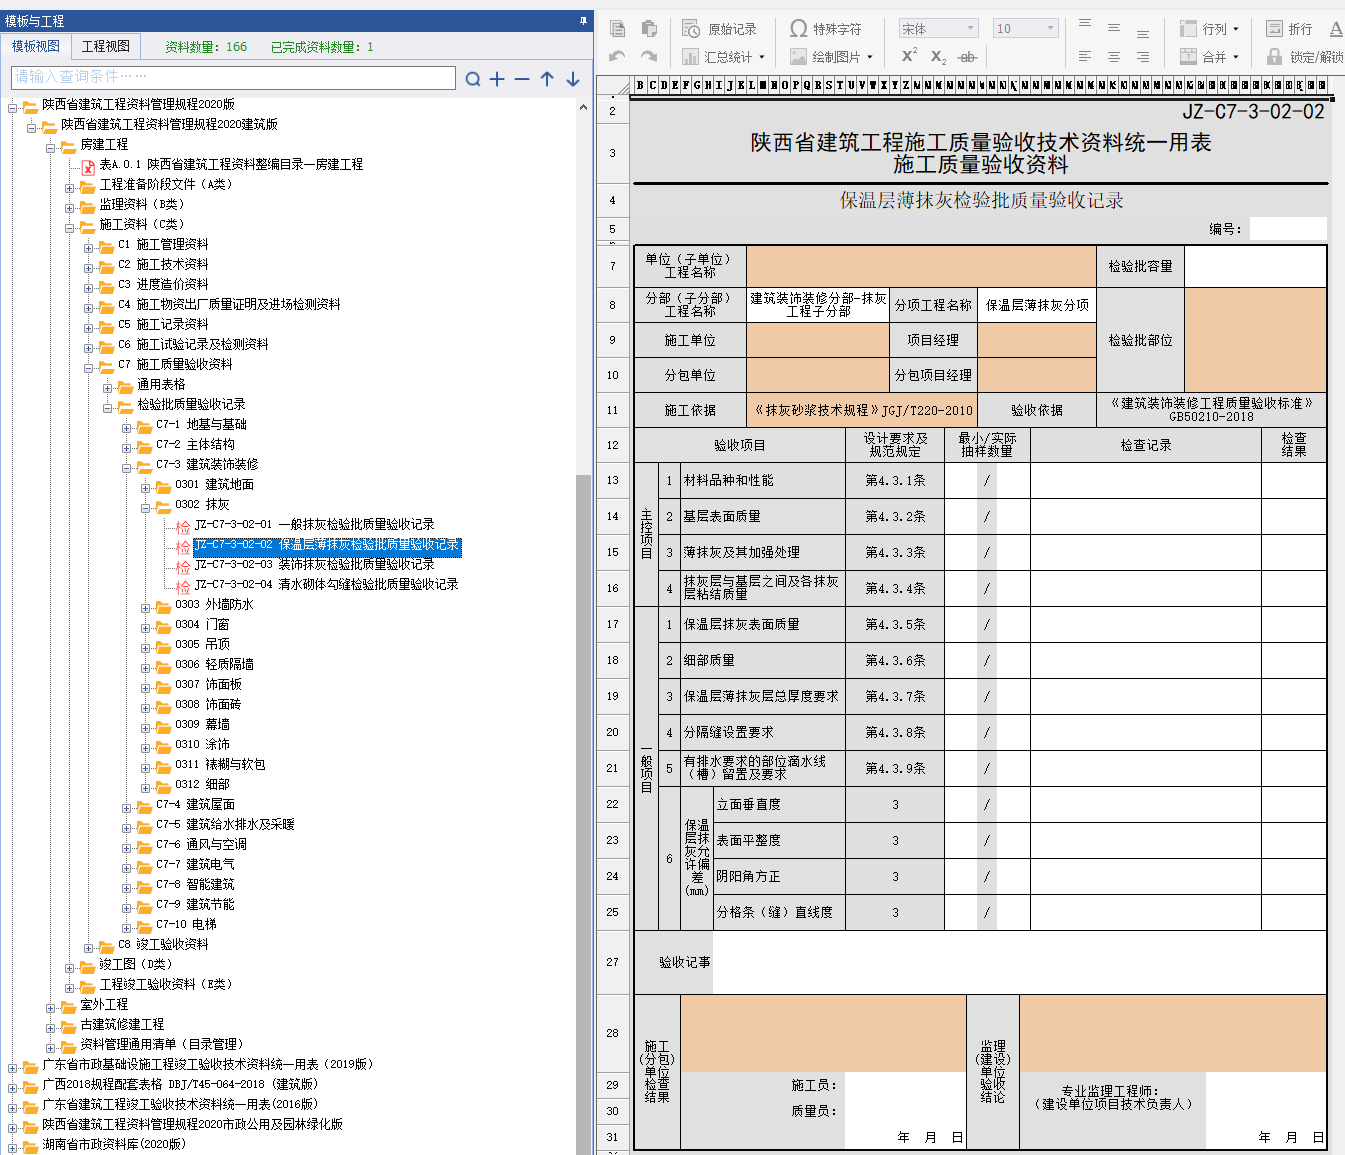Apply superscript formatting
Screen dimensions: 1345x1155
[x=908, y=57]
